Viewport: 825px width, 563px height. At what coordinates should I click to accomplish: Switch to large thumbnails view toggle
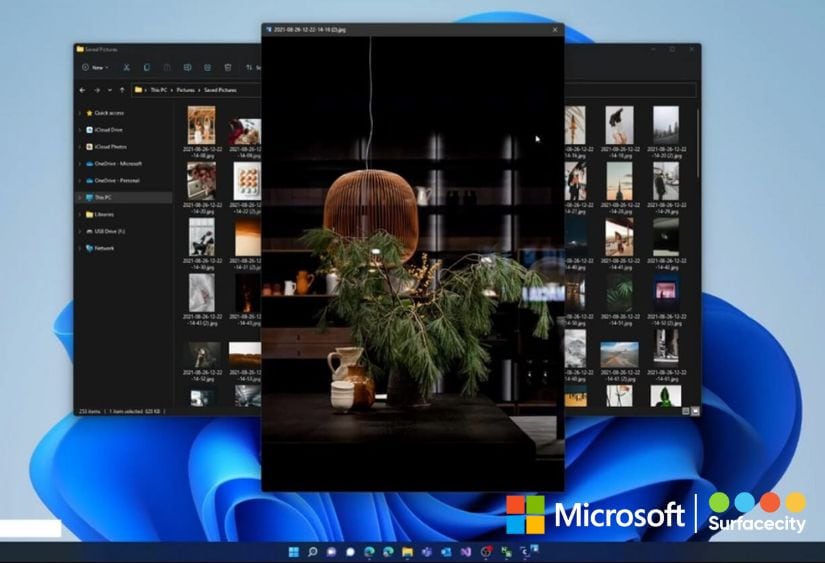pos(696,411)
